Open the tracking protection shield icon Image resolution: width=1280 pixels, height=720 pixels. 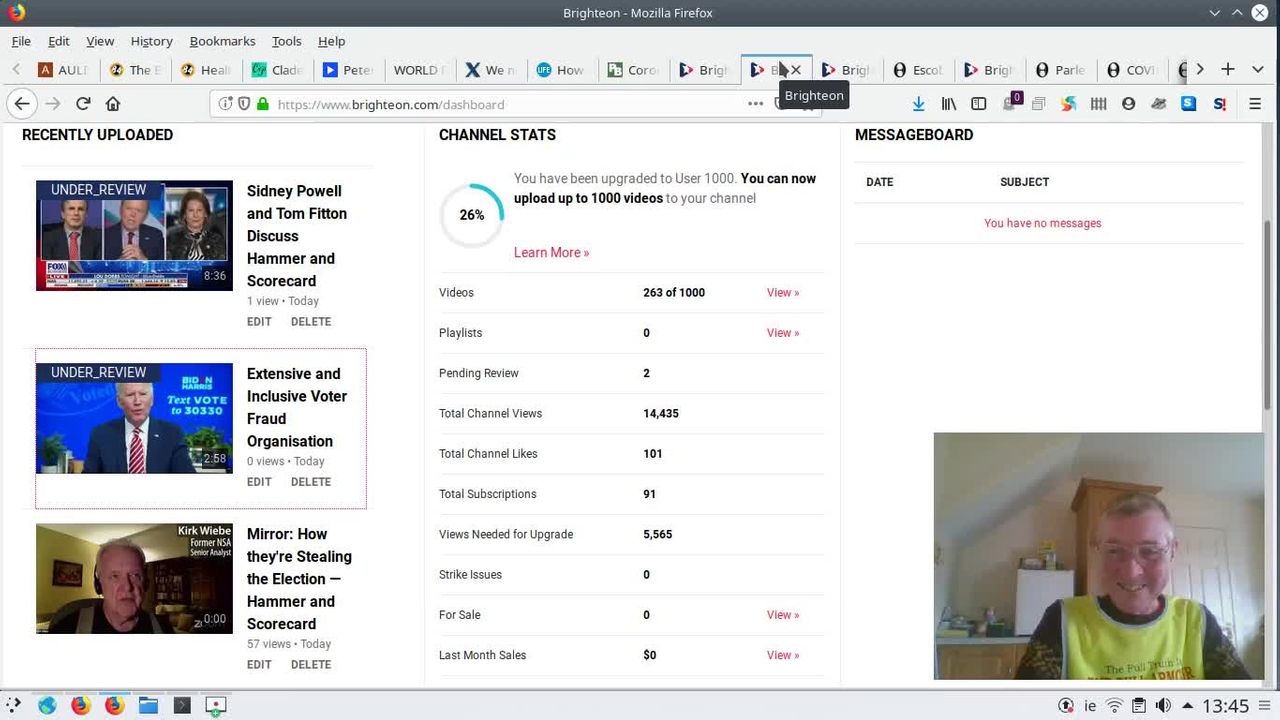[x=243, y=104]
